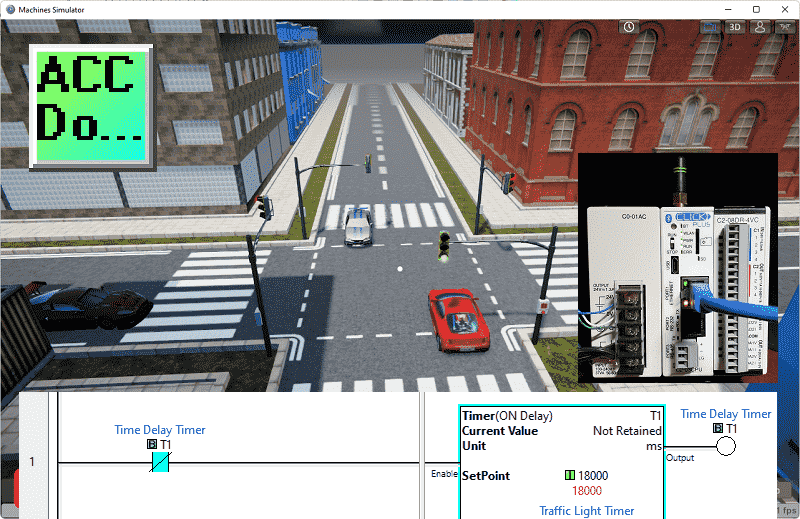Click the green integer icon beside SetPoint 18000
Screen dimensions: 800x519
pos(570,475)
